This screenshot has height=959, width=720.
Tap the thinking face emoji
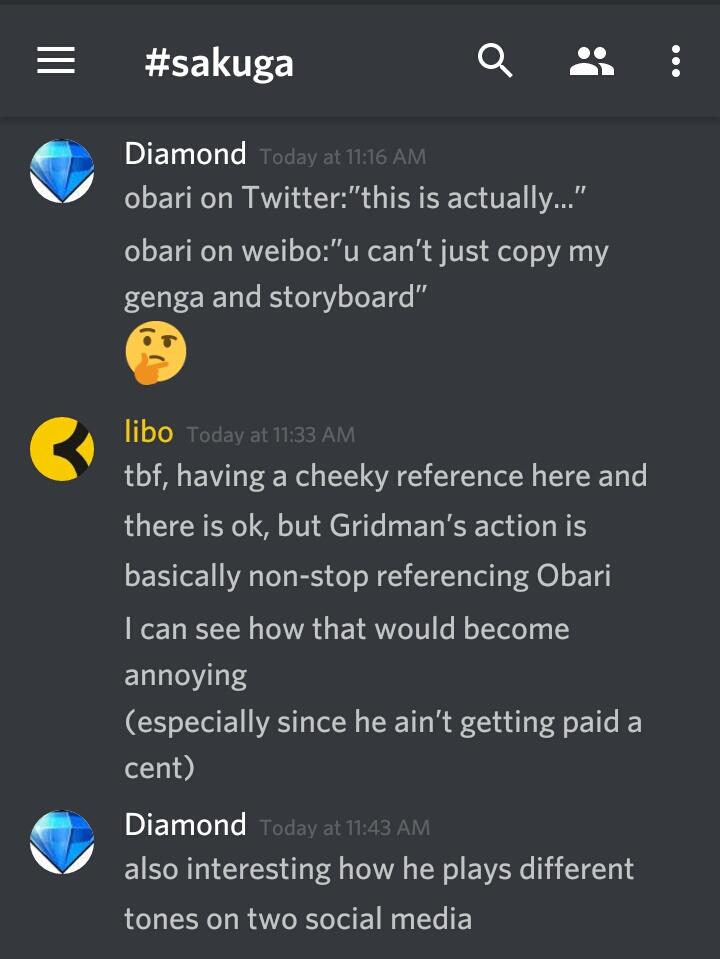[x=155, y=353]
